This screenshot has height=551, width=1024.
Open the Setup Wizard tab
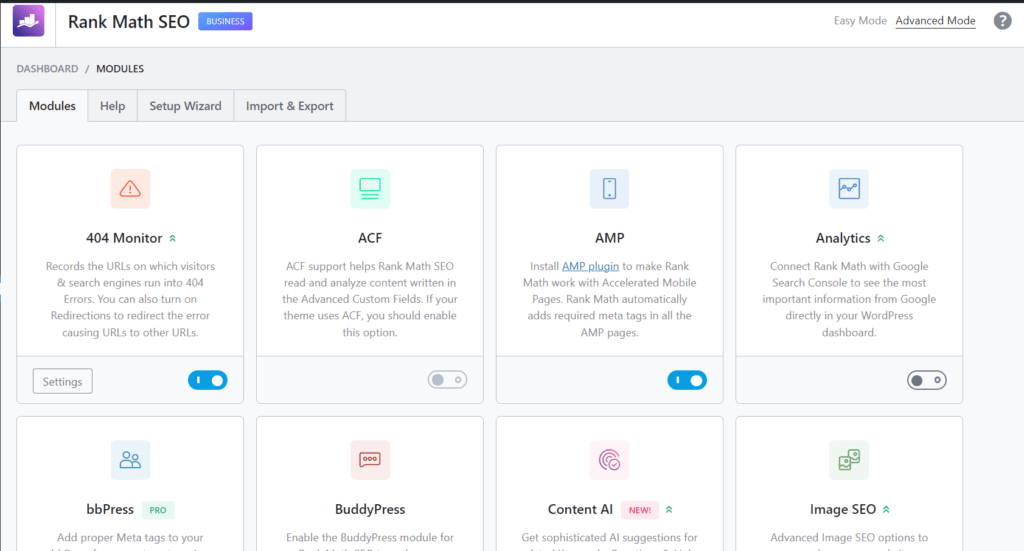185,106
